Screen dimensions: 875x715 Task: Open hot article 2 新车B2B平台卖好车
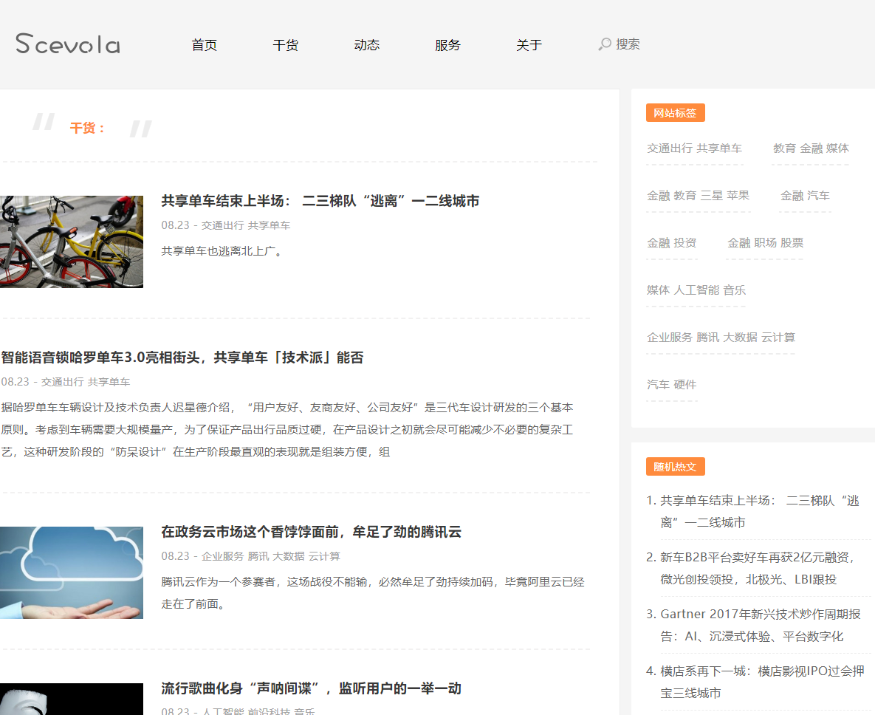click(758, 568)
